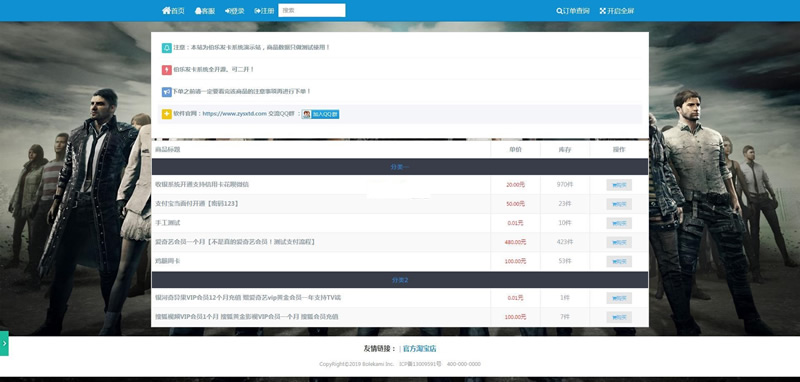Open the 注册 register page
The width and height of the screenshot is (800, 382).
[x=264, y=11]
